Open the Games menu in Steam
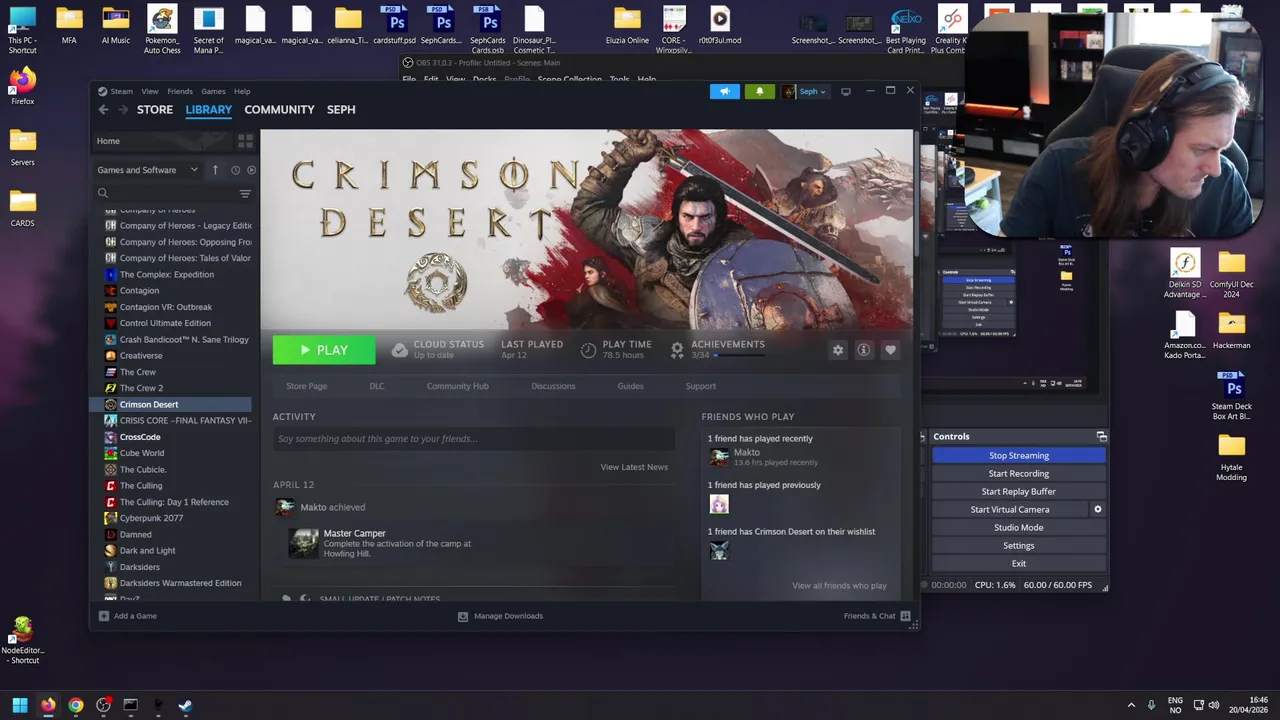 (x=213, y=91)
